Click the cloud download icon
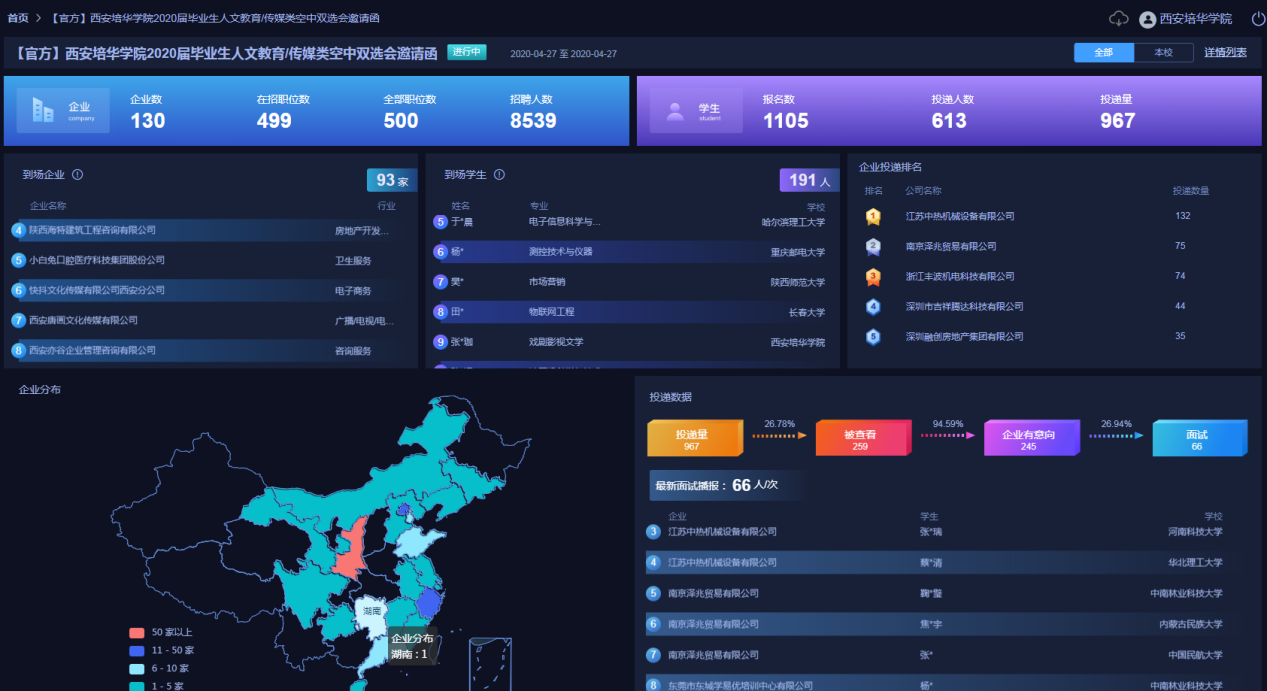The width and height of the screenshot is (1267, 691). tap(1119, 19)
